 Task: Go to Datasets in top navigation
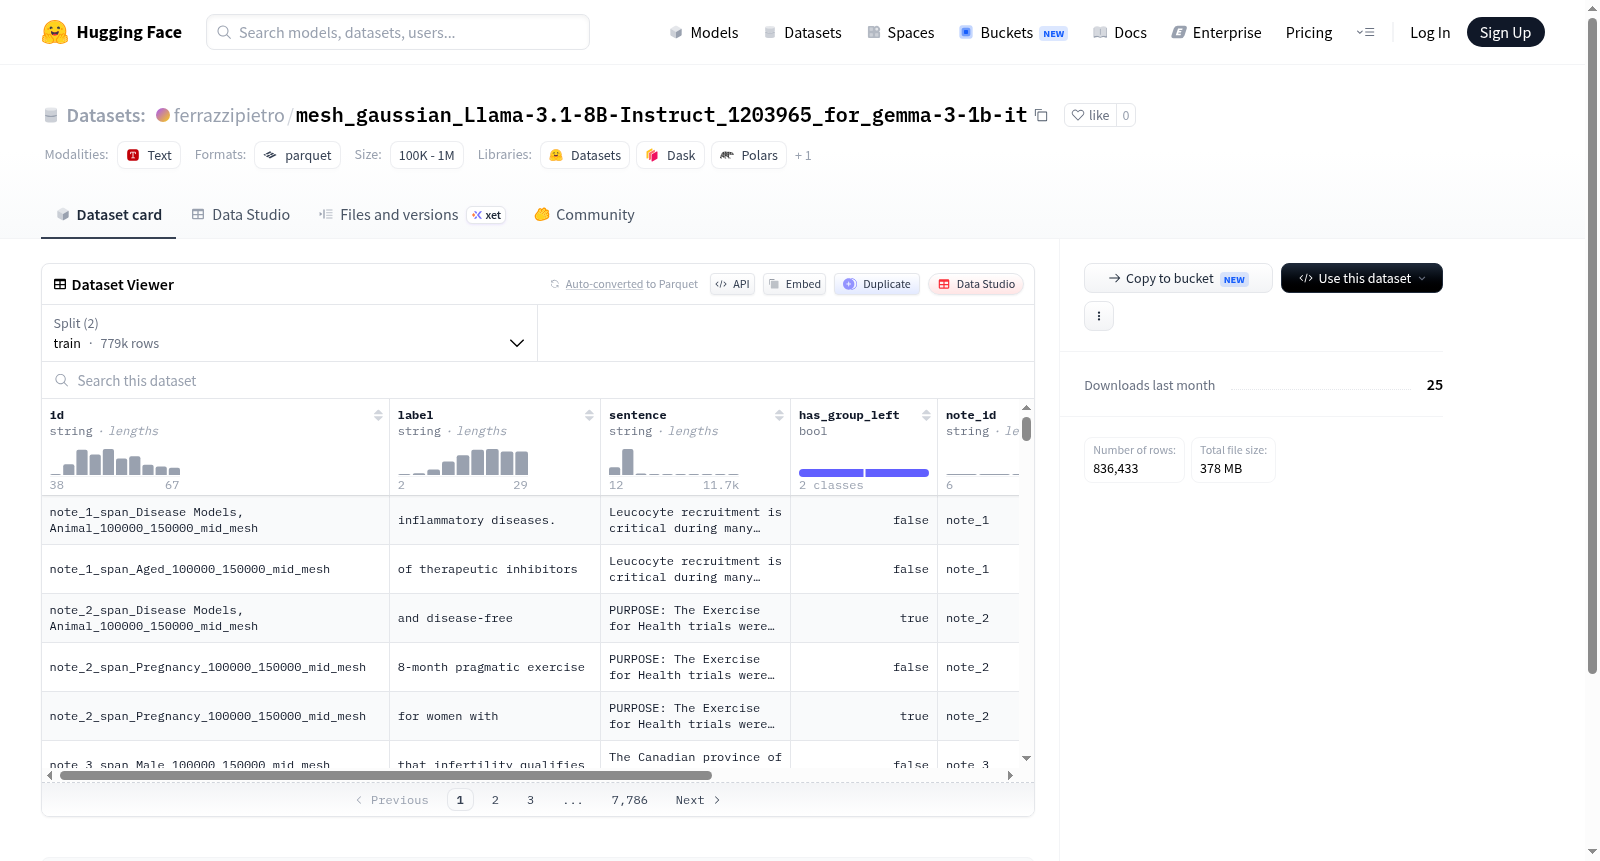coord(803,32)
